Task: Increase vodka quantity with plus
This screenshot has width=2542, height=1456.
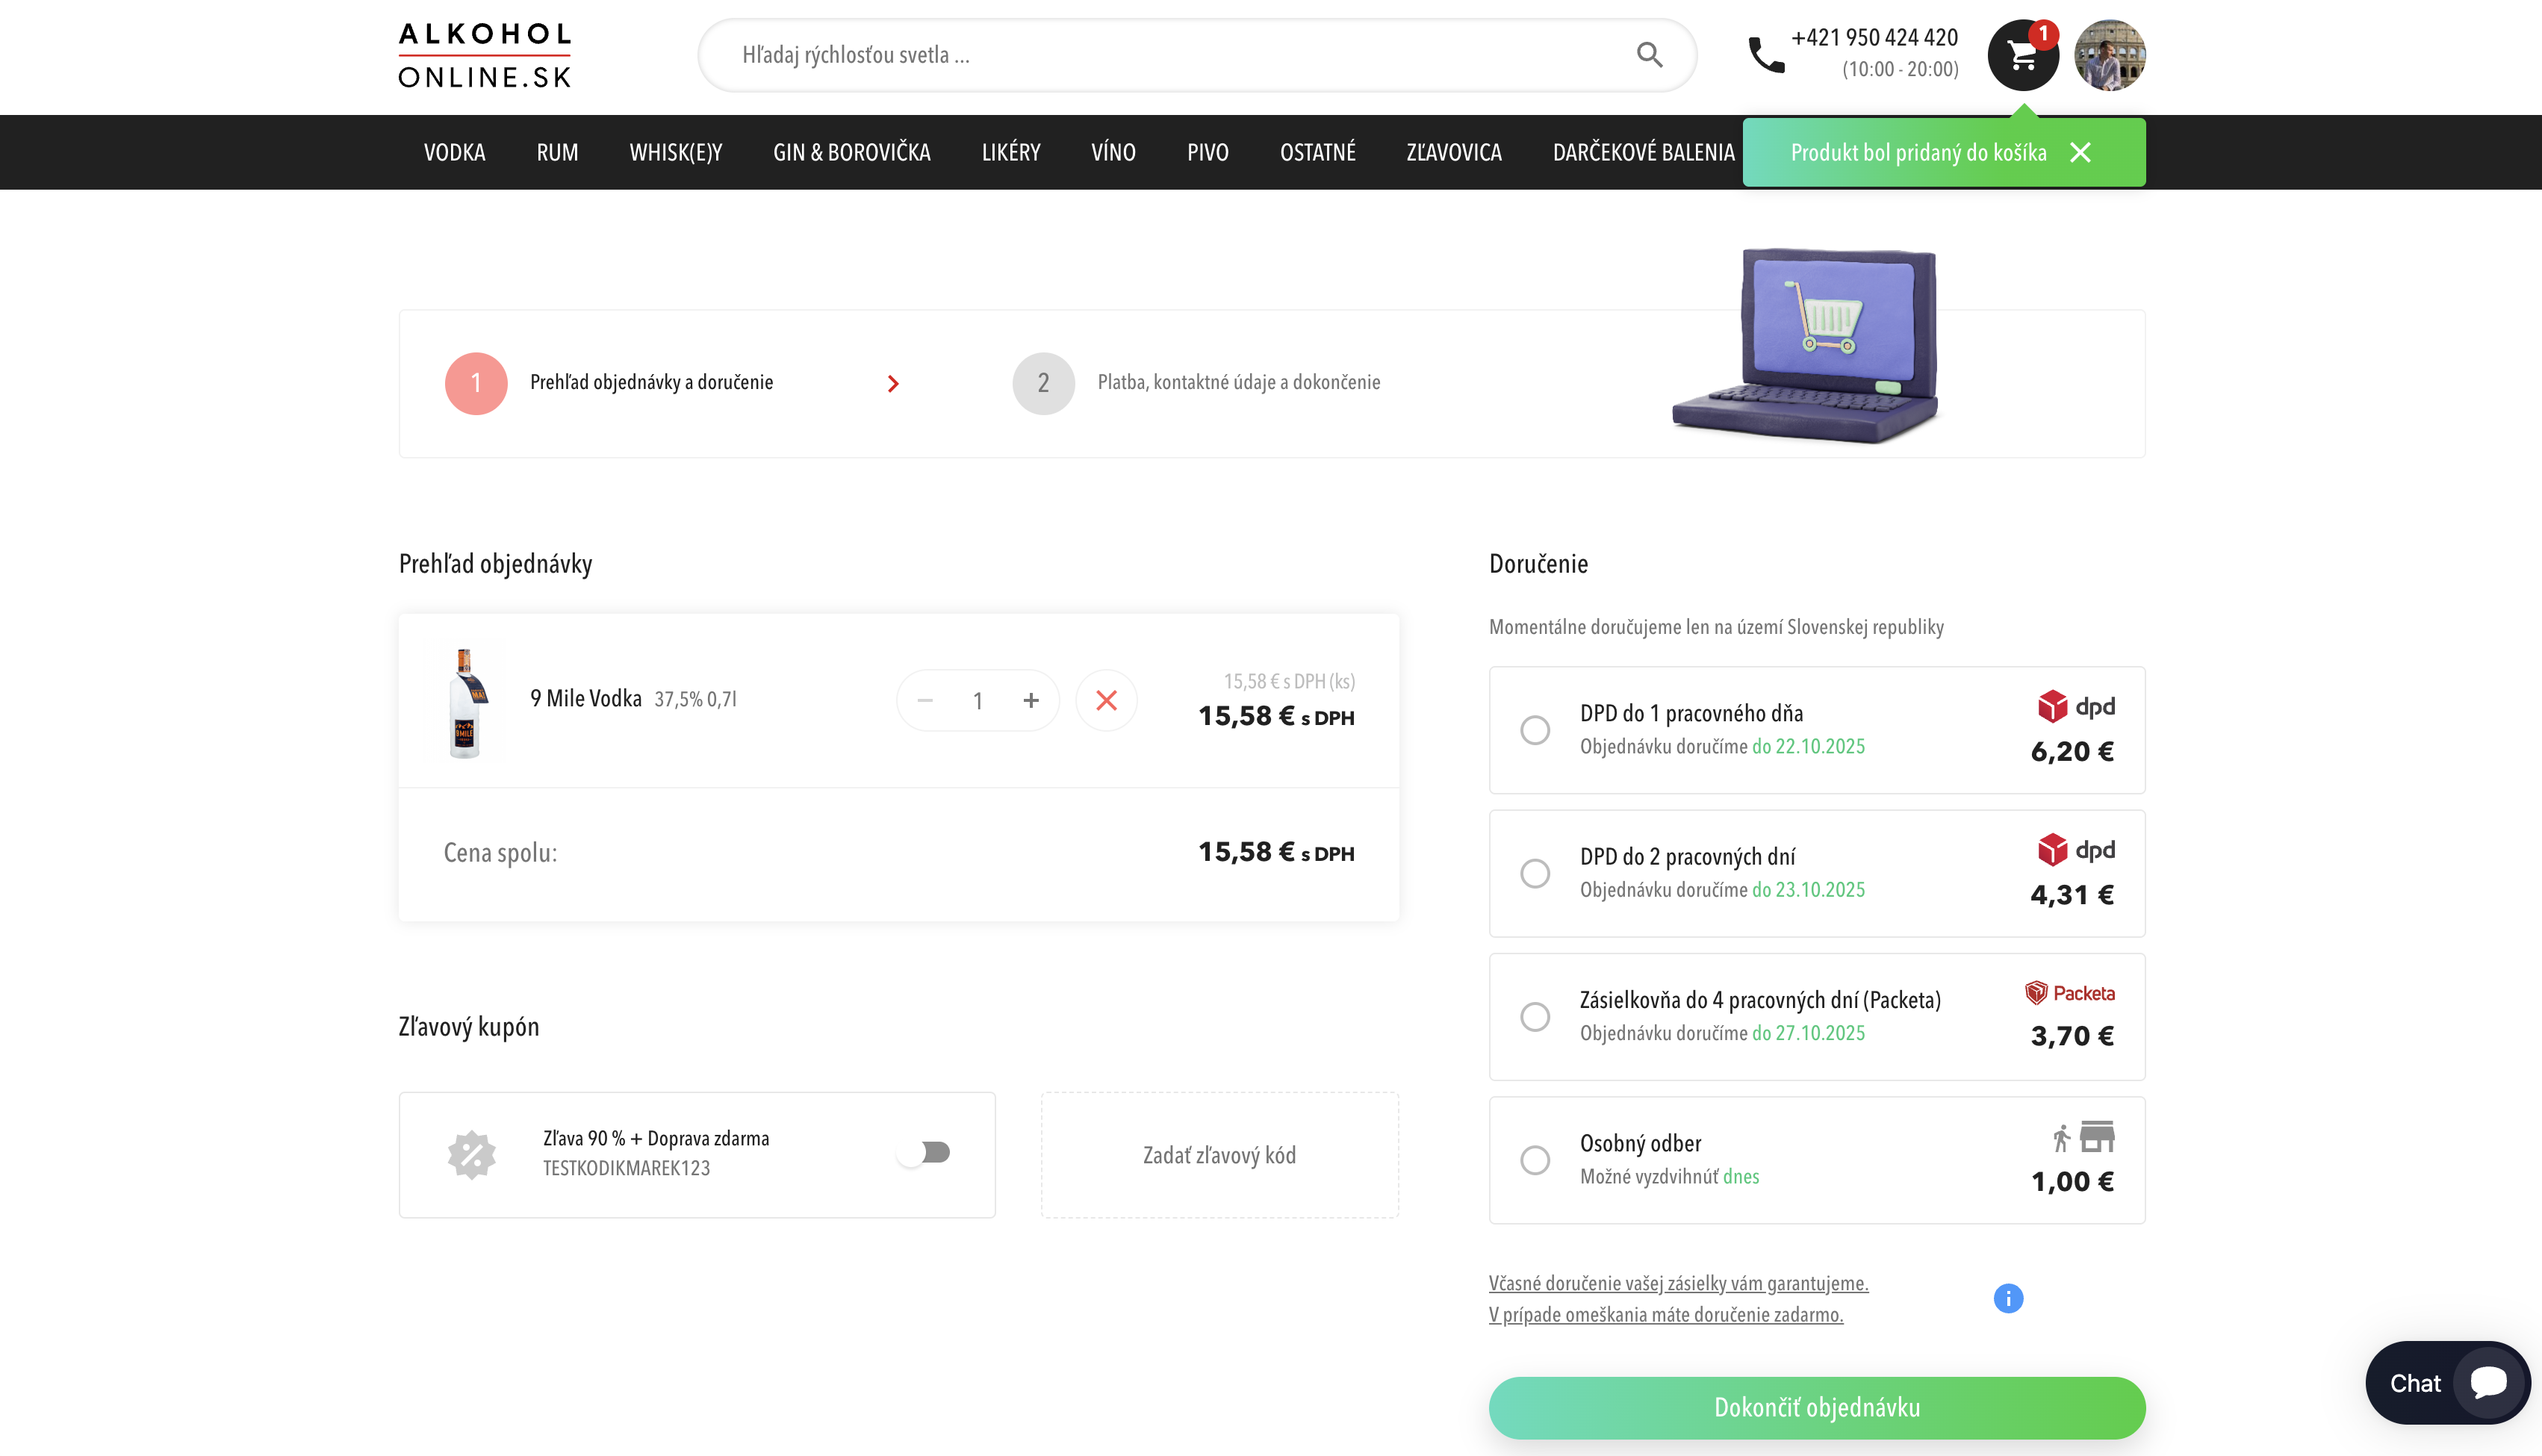Action: tap(1031, 700)
